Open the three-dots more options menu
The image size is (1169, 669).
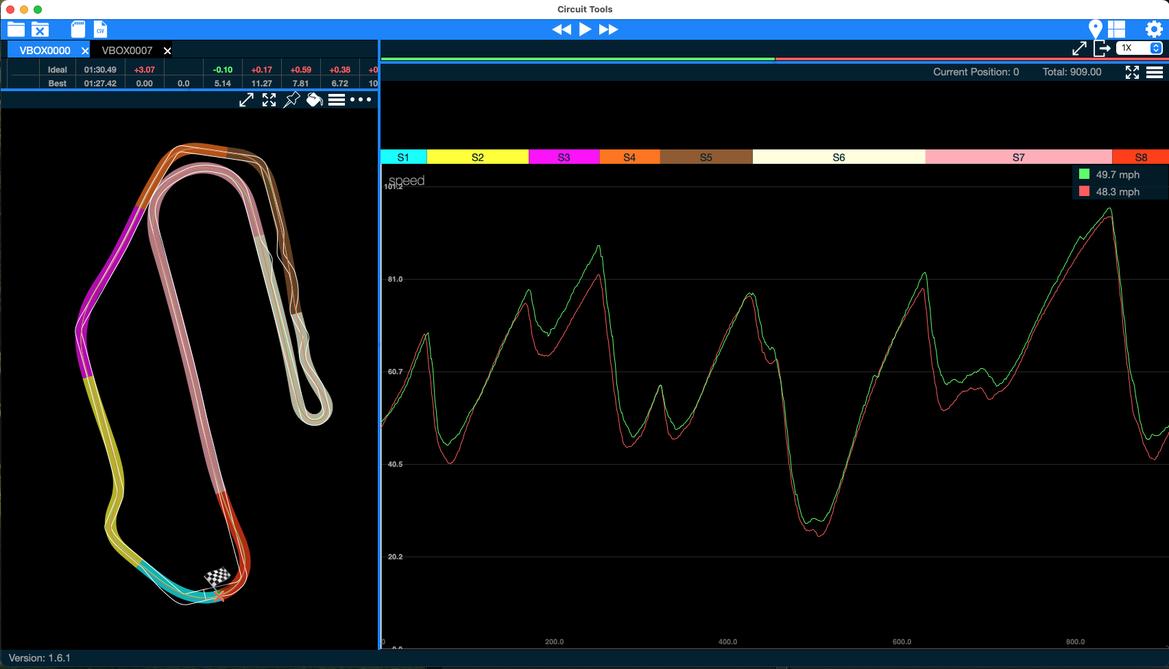pyautogui.click(x=361, y=99)
